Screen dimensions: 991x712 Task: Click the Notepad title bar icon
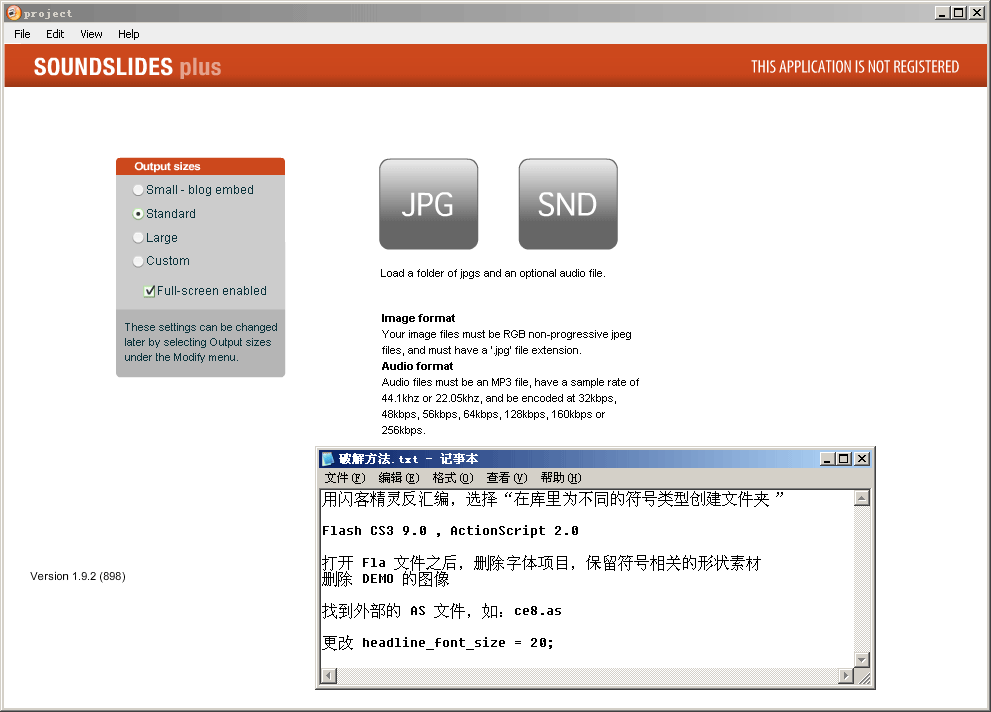click(328, 459)
